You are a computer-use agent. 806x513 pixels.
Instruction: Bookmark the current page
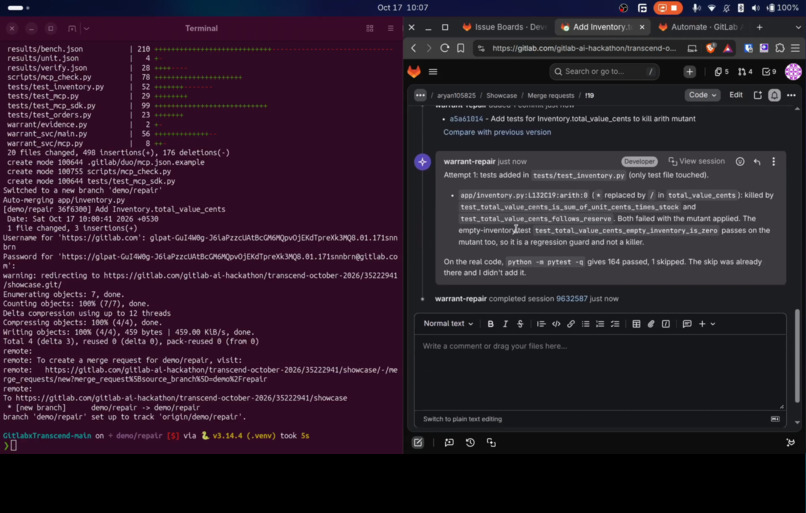pyautogui.click(x=461, y=48)
